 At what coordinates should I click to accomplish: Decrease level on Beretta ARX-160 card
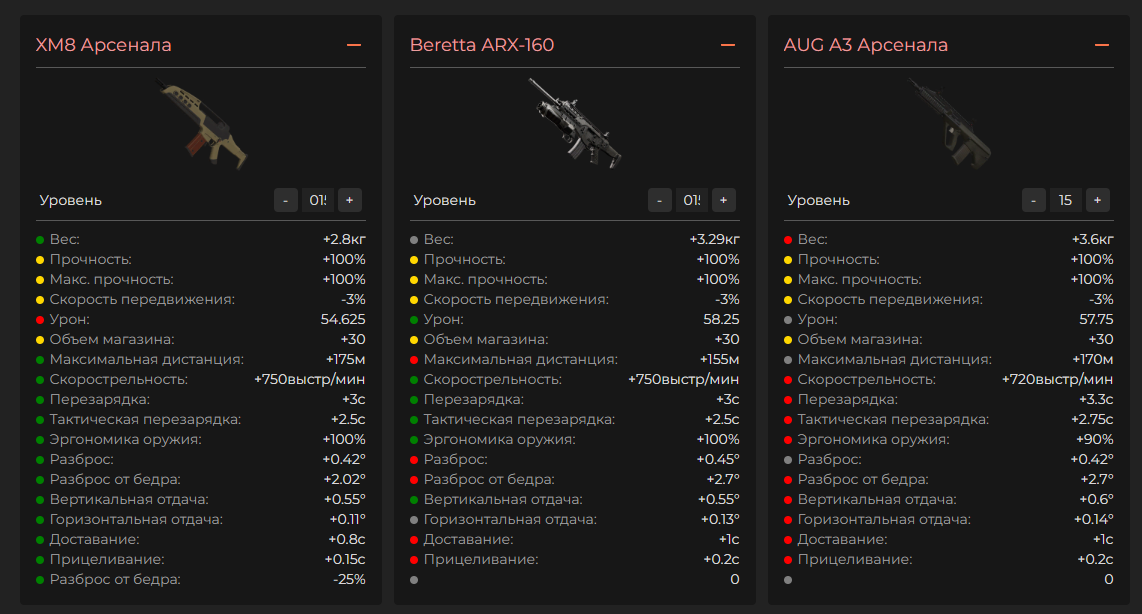point(660,200)
